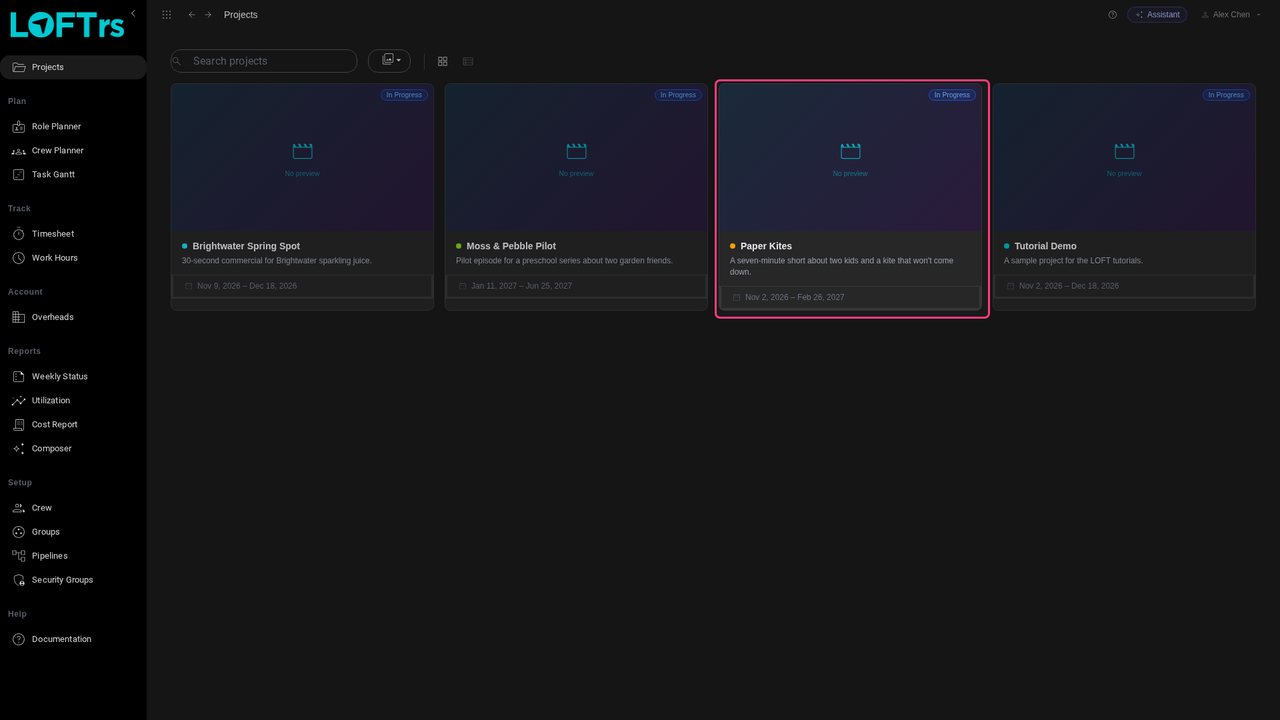
Task: Open the Overheads table icon
Action: tap(18, 317)
